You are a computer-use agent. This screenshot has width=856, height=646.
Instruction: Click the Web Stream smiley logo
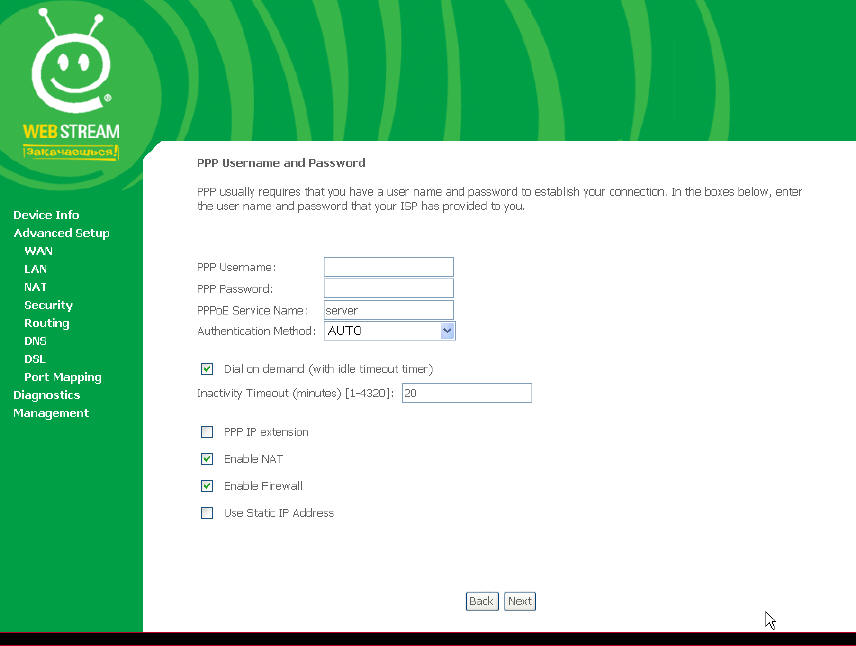tap(71, 61)
